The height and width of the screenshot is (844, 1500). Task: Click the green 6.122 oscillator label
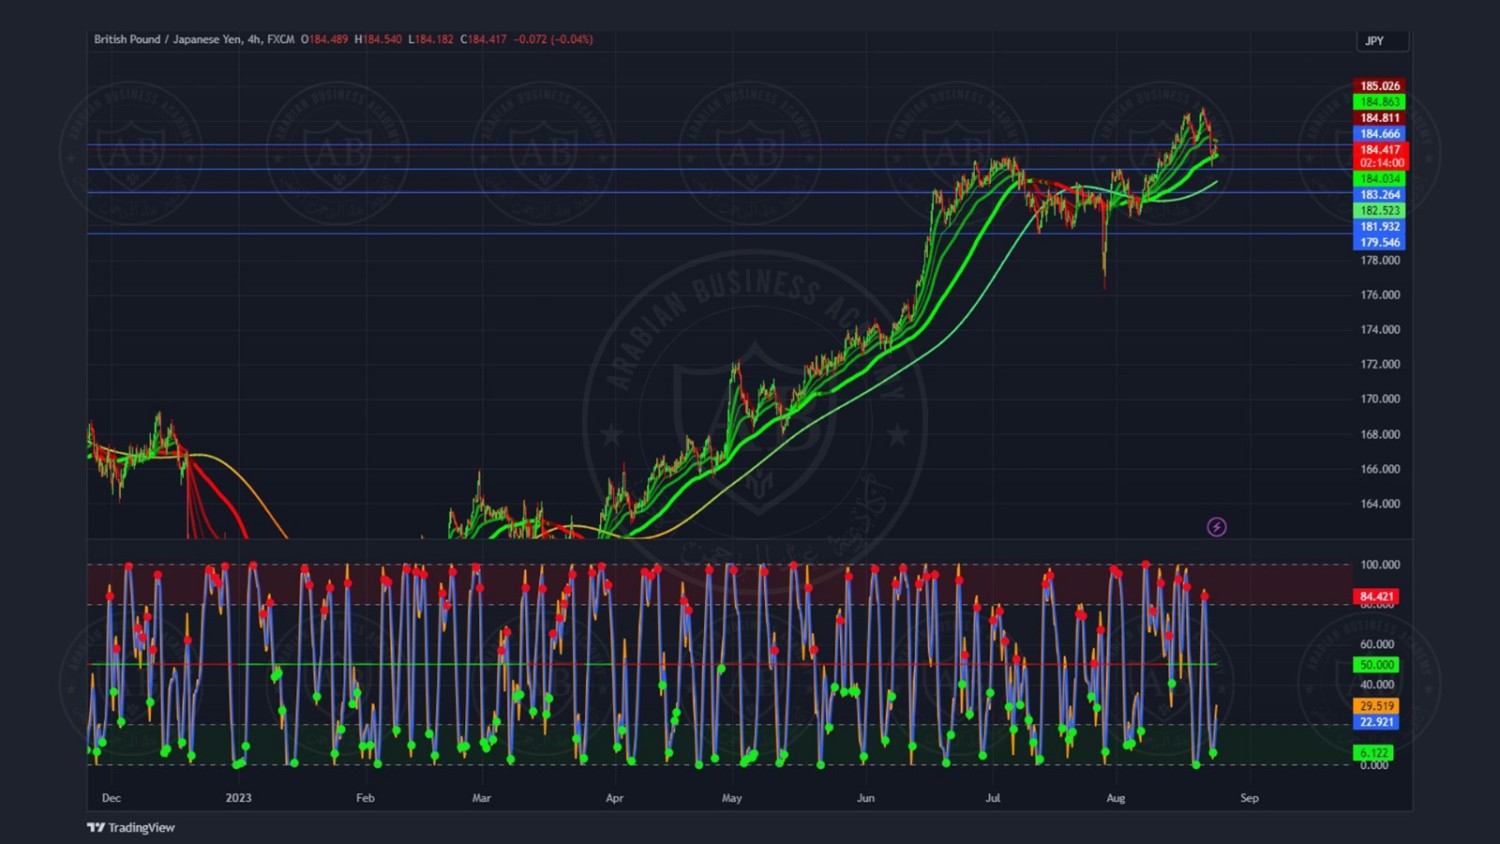click(x=1374, y=753)
